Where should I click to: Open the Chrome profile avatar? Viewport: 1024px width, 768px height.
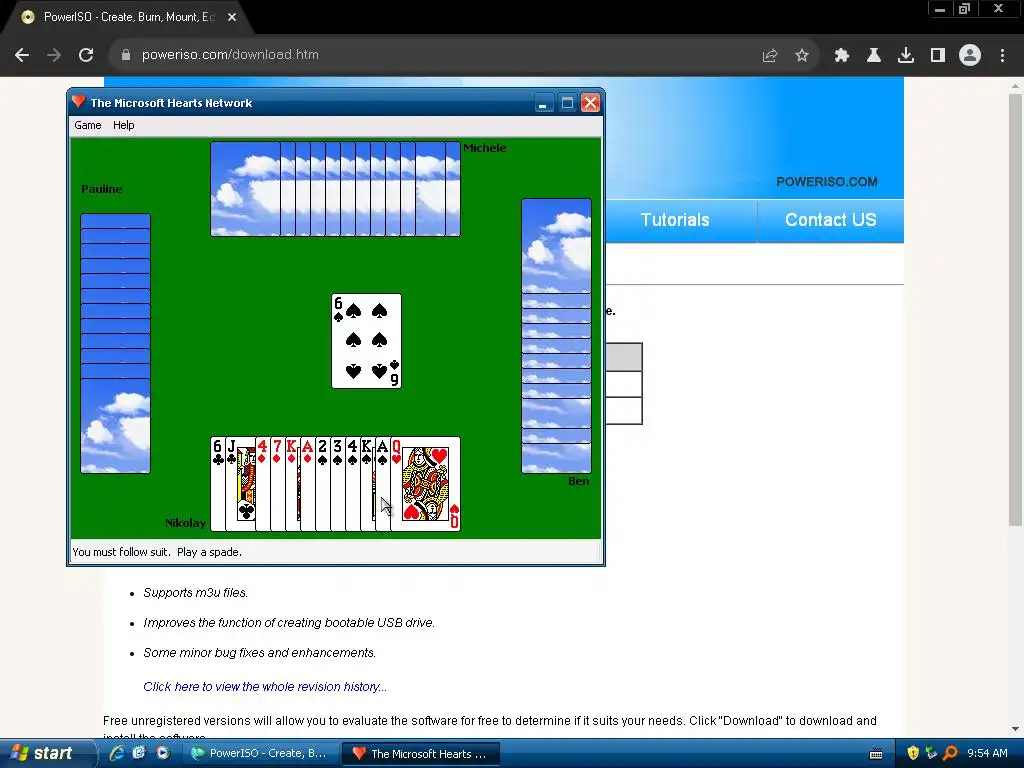click(x=970, y=56)
